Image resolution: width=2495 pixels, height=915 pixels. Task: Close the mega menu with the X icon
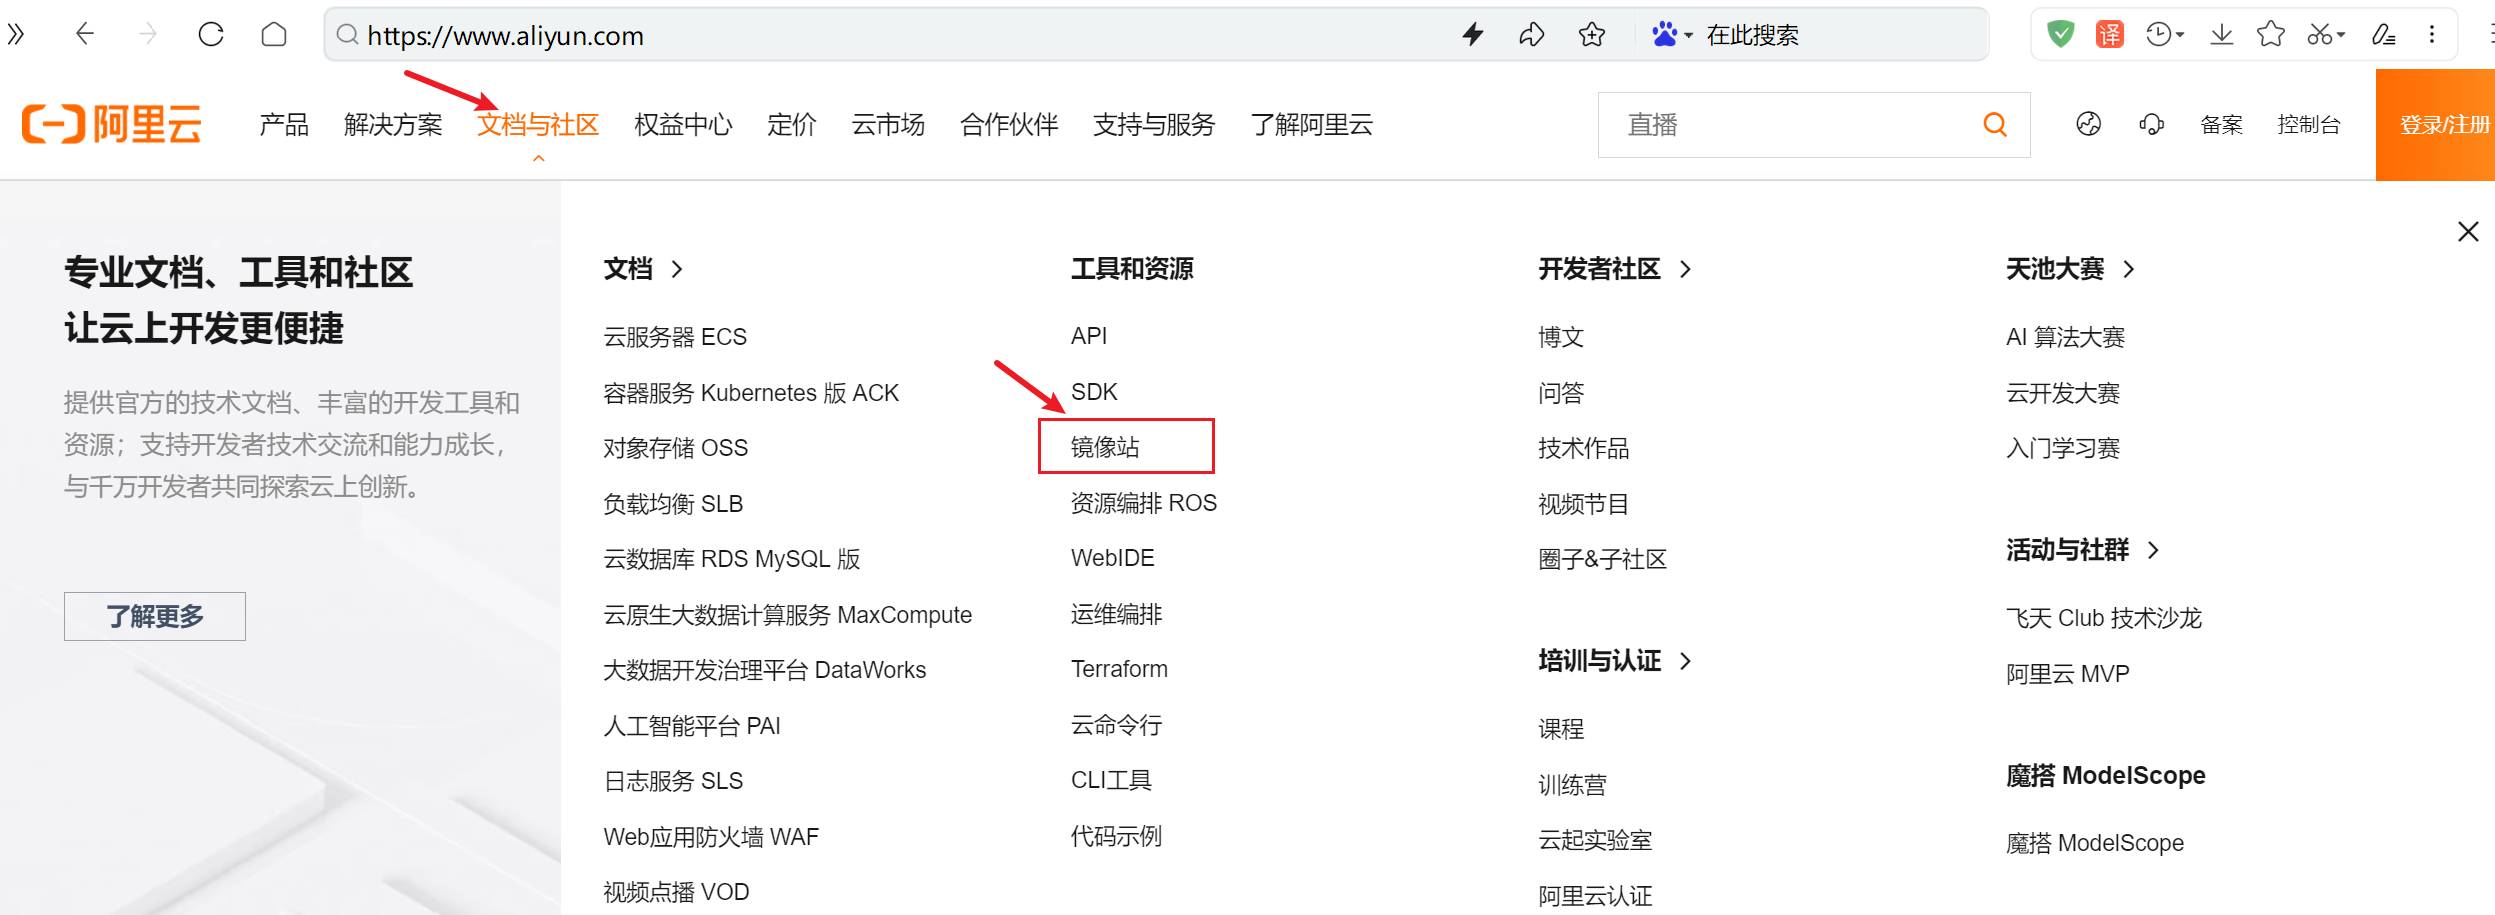(x=2468, y=232)
